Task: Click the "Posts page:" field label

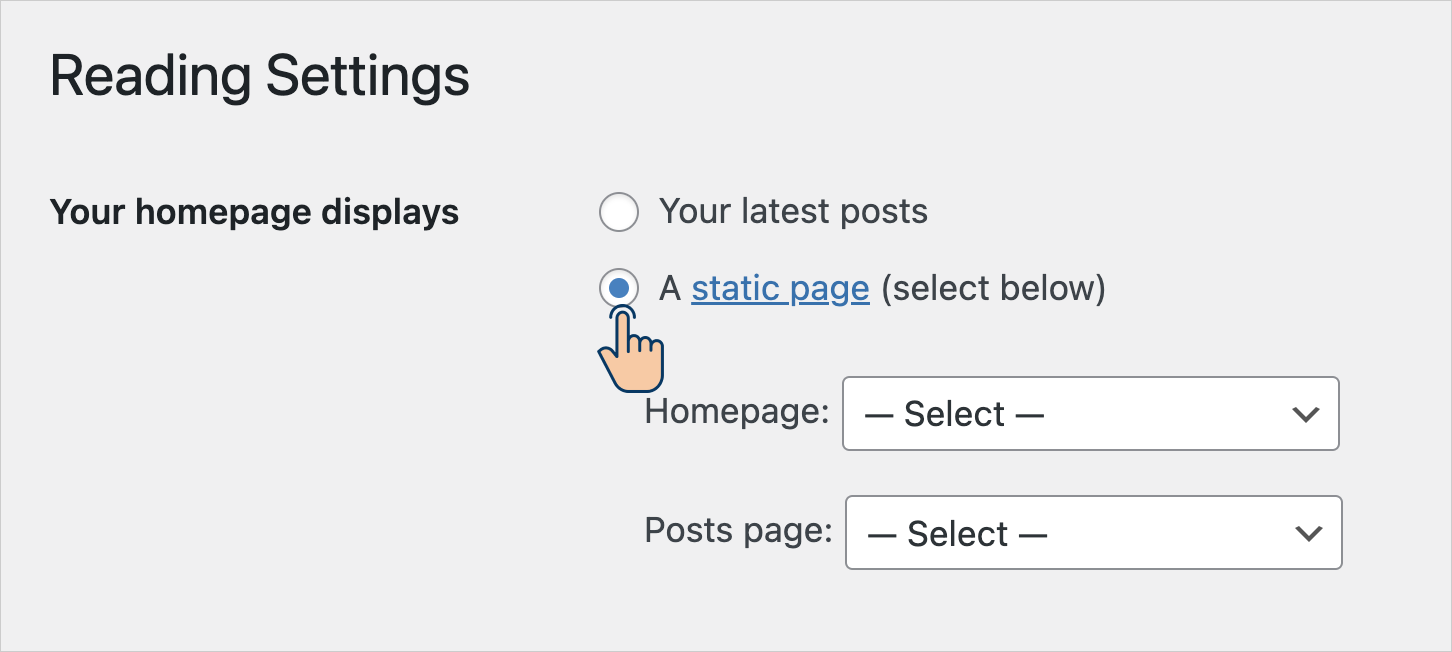Action: (x=738, y=530)
